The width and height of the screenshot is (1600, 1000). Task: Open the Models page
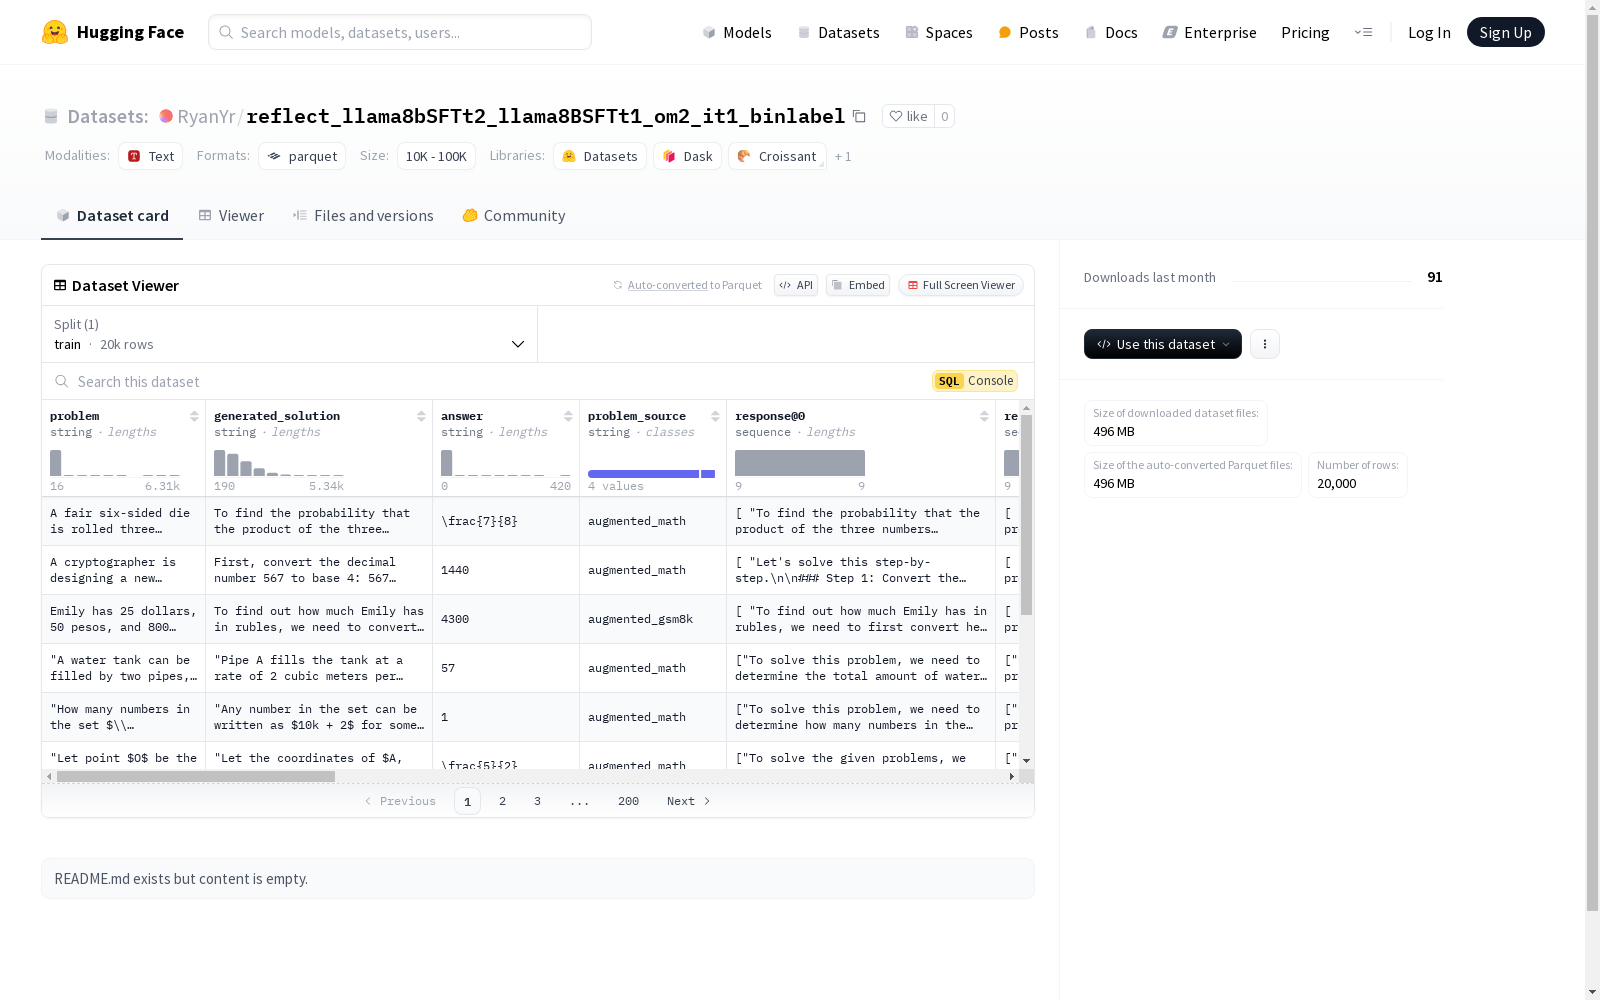click(737, 32)
